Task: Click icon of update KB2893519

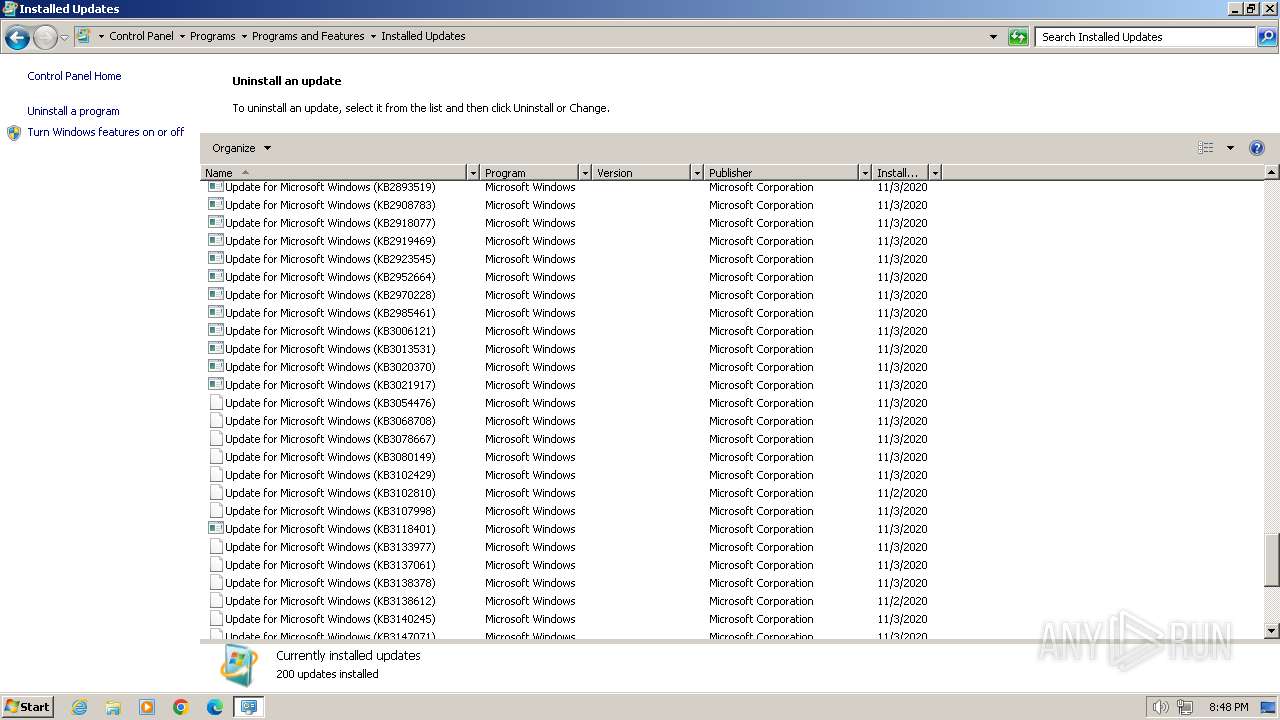Action: point(215,187)
